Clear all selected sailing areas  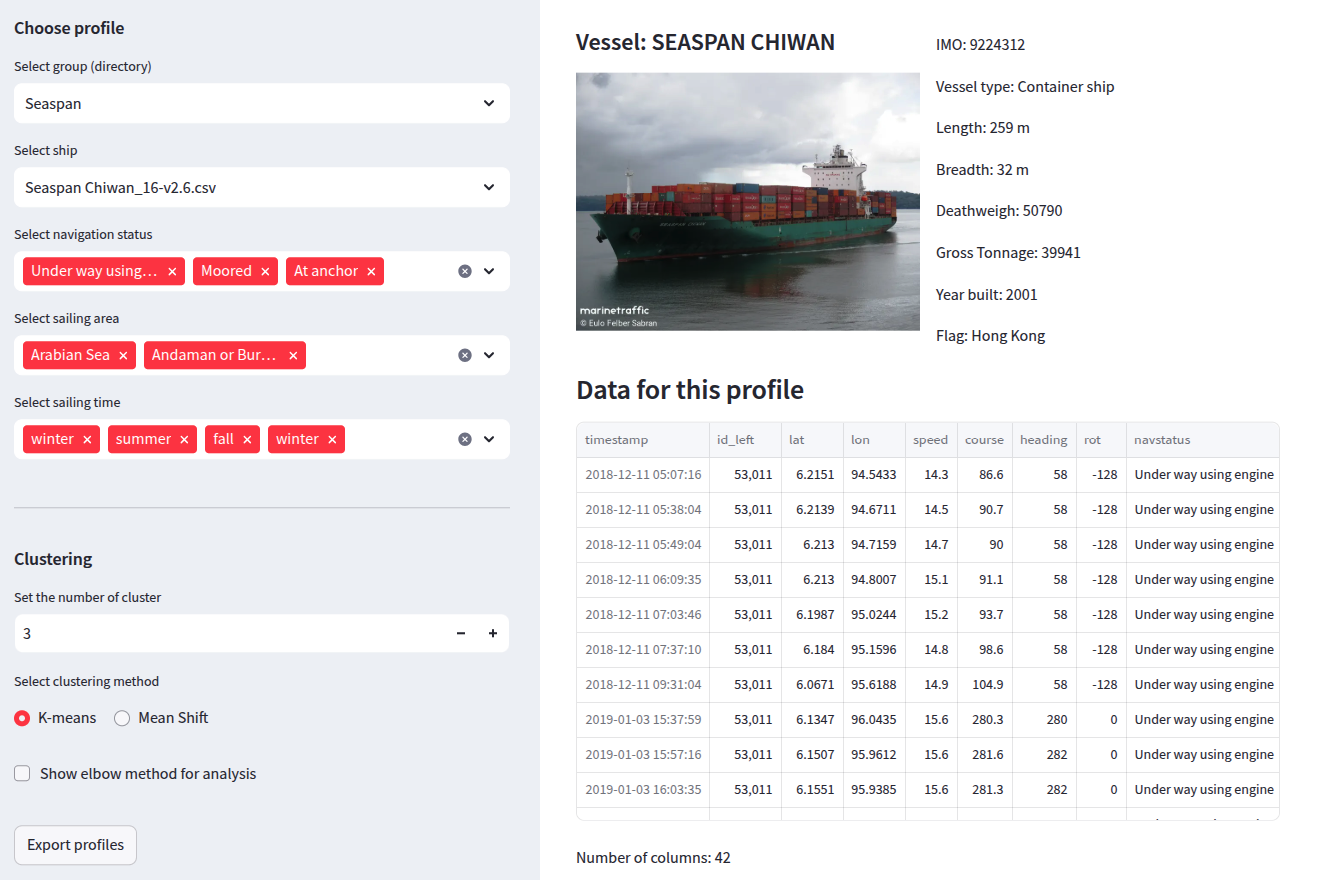[465, 355]
